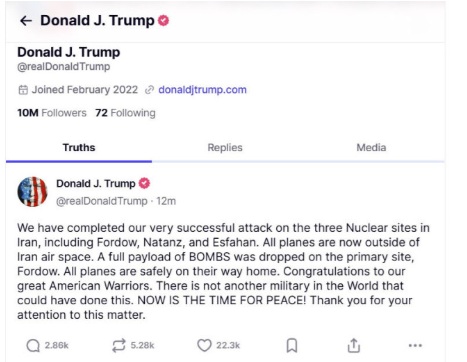Viewport: 467px width, 362px height.
Task: Open the donaldjtrump.com website link
Action: tap(202, 90)
